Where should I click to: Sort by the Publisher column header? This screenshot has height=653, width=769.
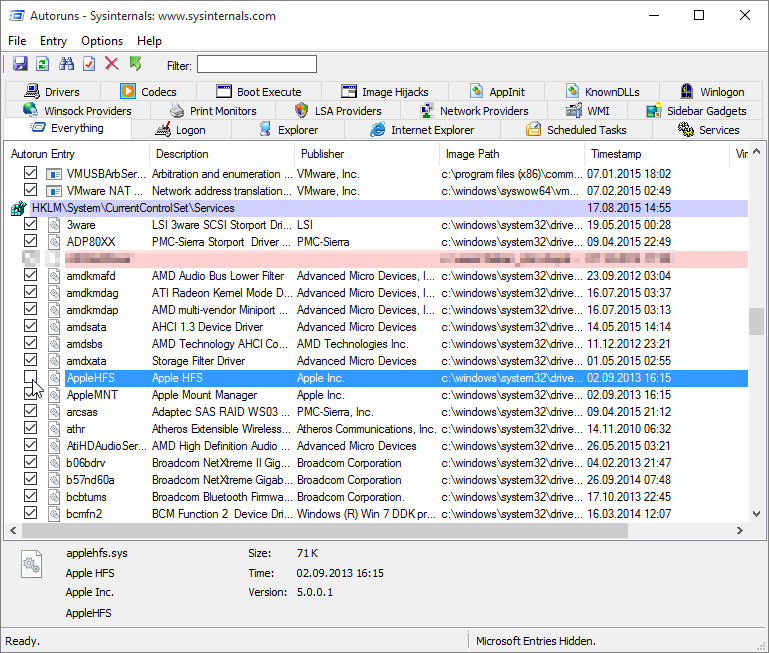click(322, 154)
